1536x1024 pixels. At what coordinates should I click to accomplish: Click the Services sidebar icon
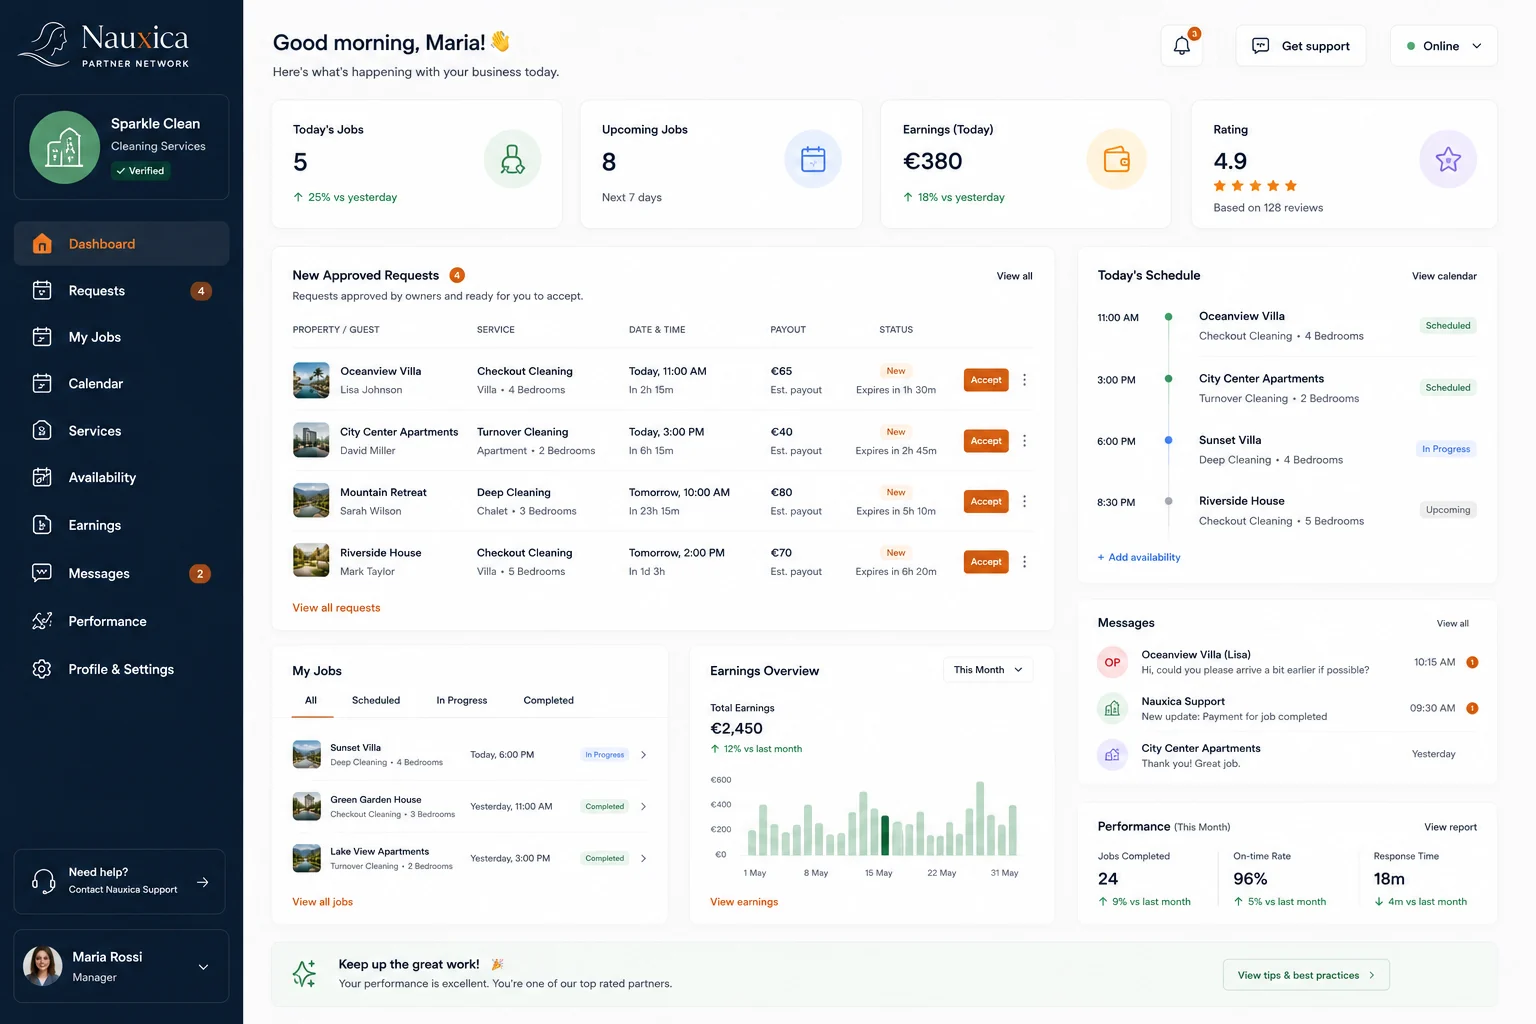click(x=42, y=431)
